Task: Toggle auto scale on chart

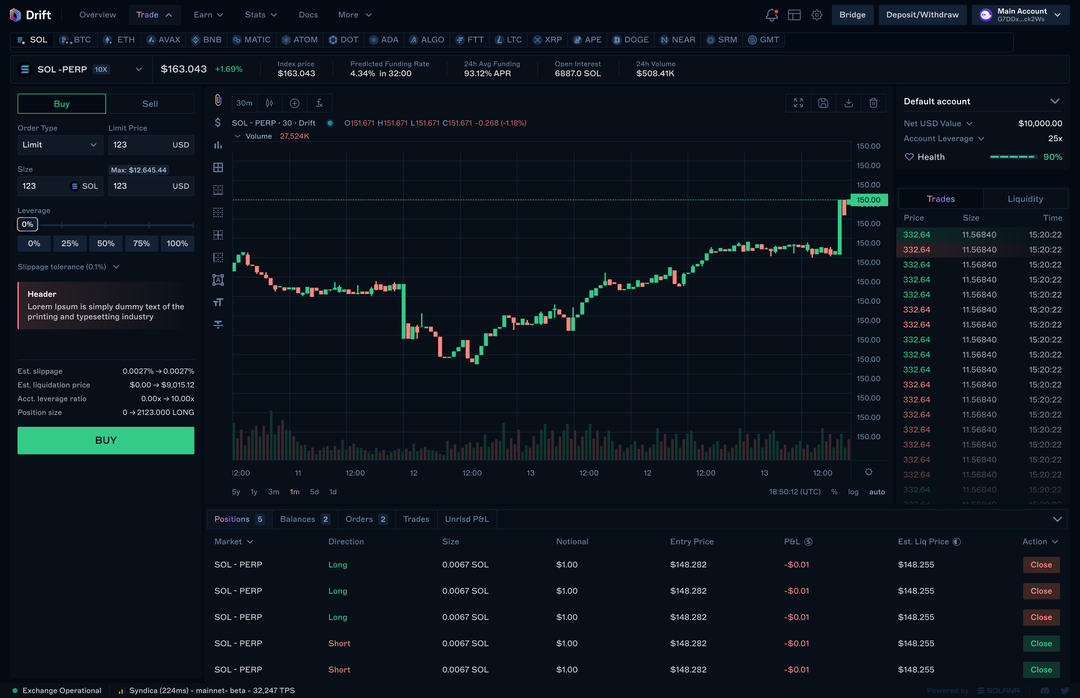Action: 877,492
